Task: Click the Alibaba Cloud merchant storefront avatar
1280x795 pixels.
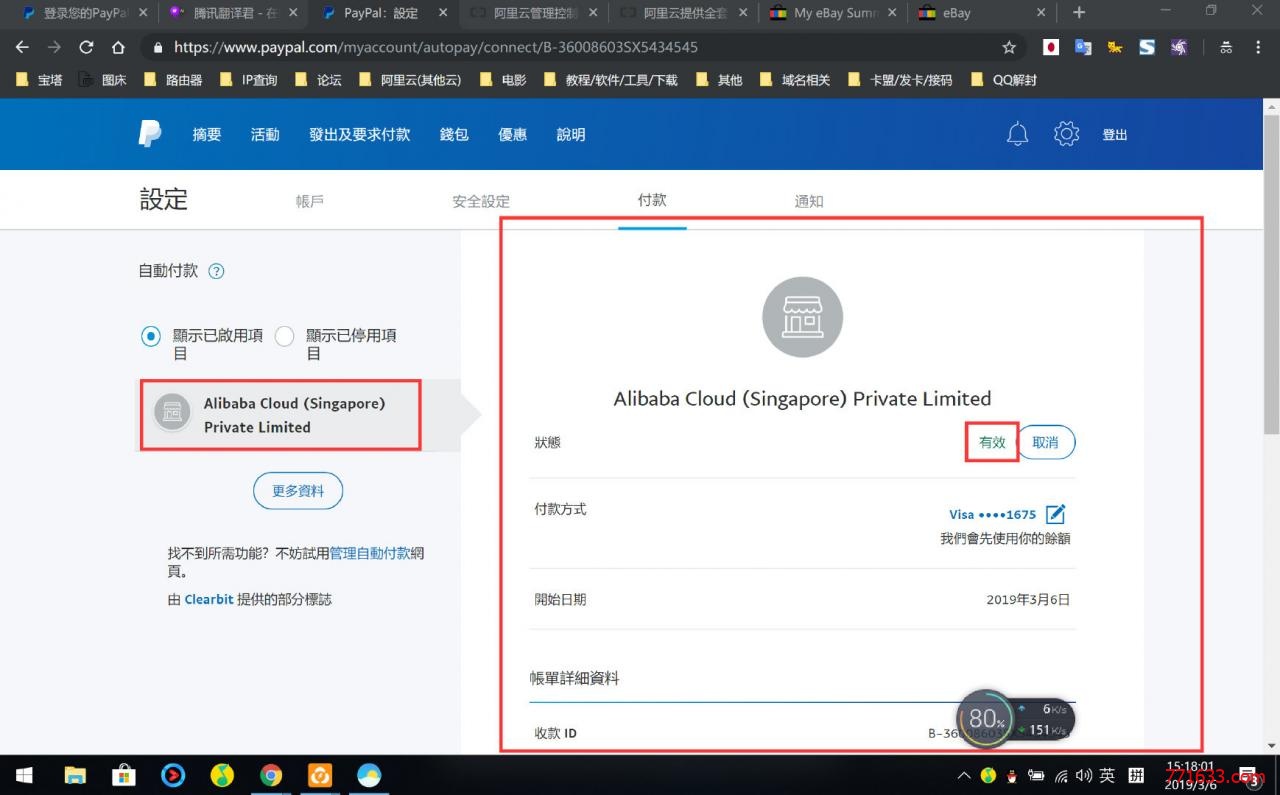Action: pyautogui.click(x=802, y=317)
